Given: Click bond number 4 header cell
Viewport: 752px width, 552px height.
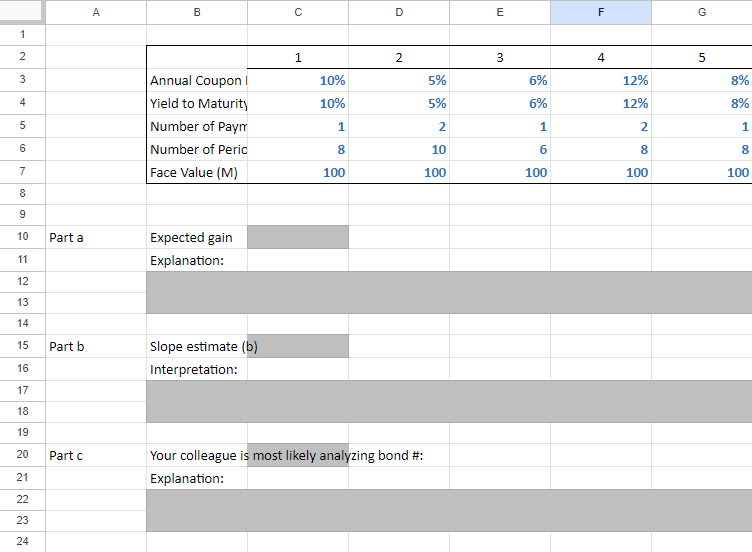Looking at the screenshot, I should pos(600,58).
